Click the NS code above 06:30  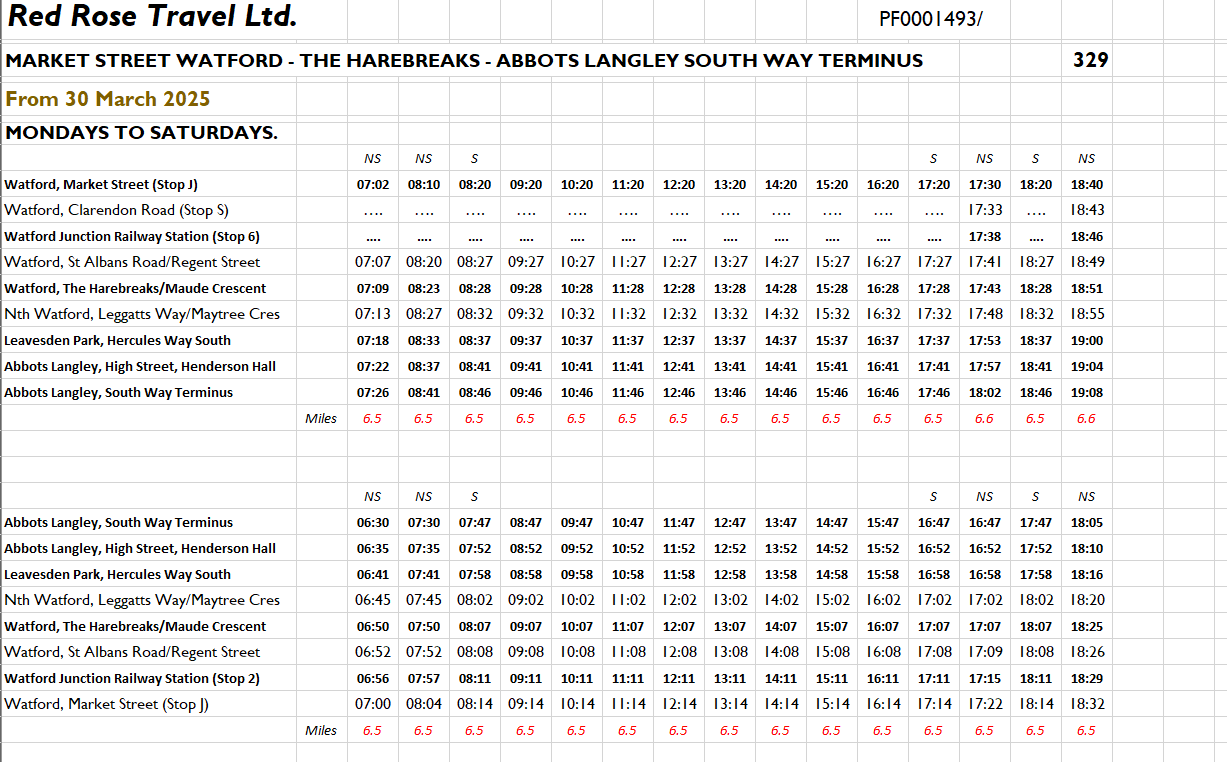(x=372, y=497)
